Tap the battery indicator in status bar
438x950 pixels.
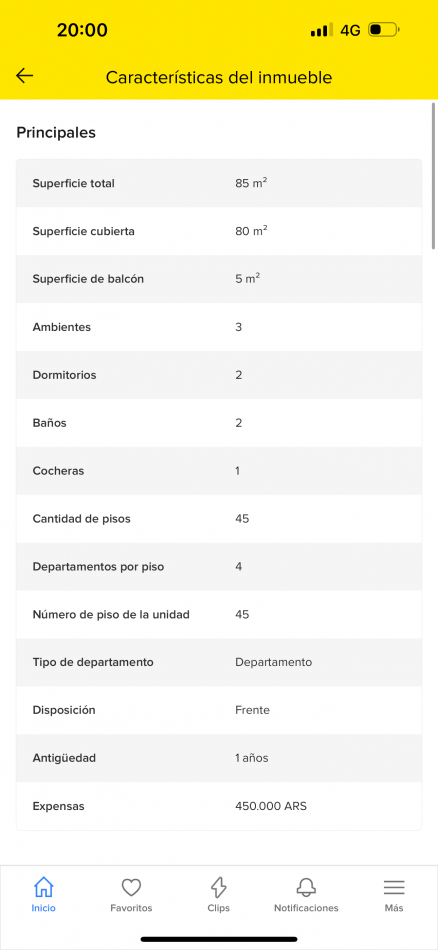383,29
